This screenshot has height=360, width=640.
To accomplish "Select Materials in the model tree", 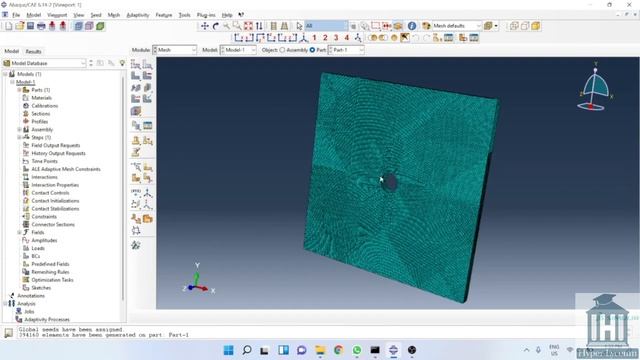I will 42,98.
